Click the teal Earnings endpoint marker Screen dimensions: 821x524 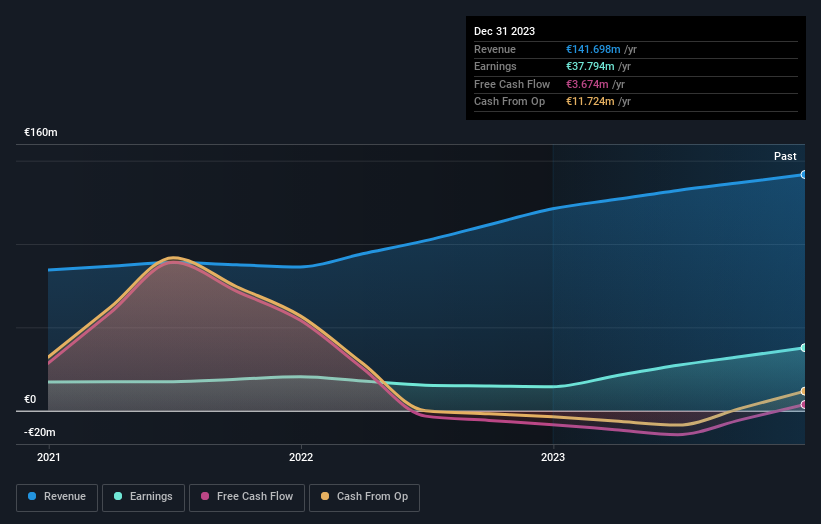click(803, 348)
